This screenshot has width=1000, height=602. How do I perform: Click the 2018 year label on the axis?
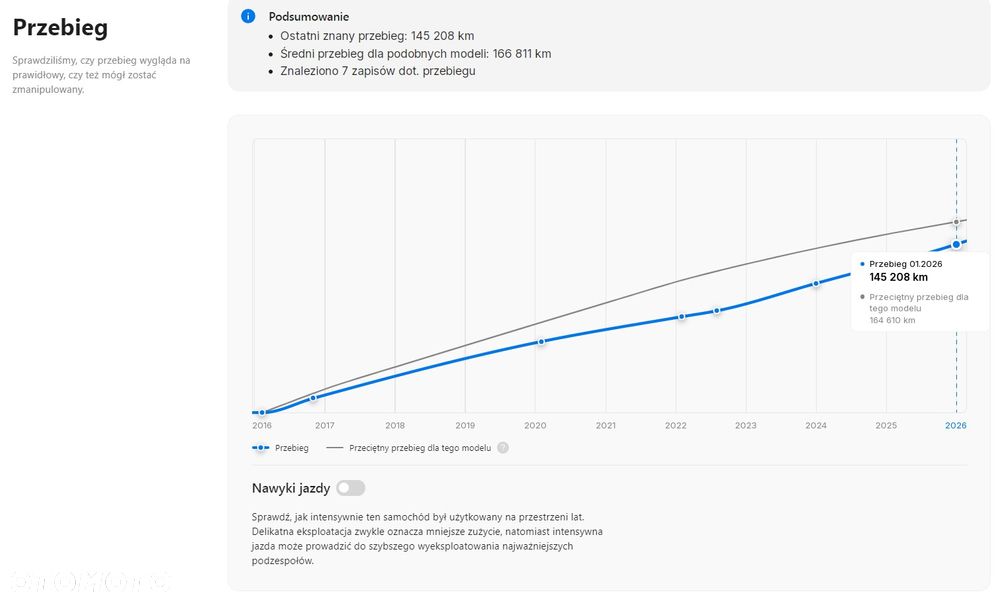(x=395, y=425)
